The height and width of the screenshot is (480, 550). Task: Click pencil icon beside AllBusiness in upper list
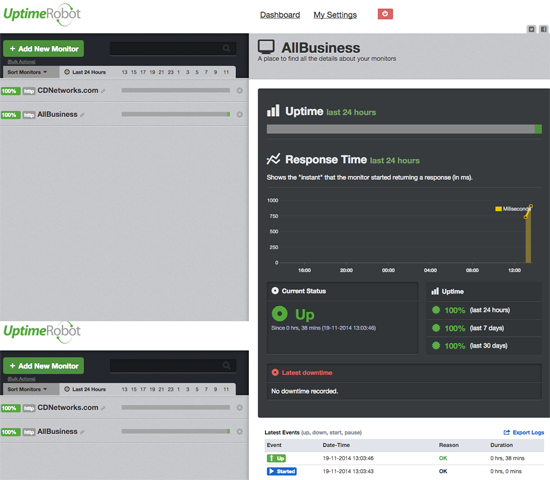pyautogui.click(x=82, y=115)
